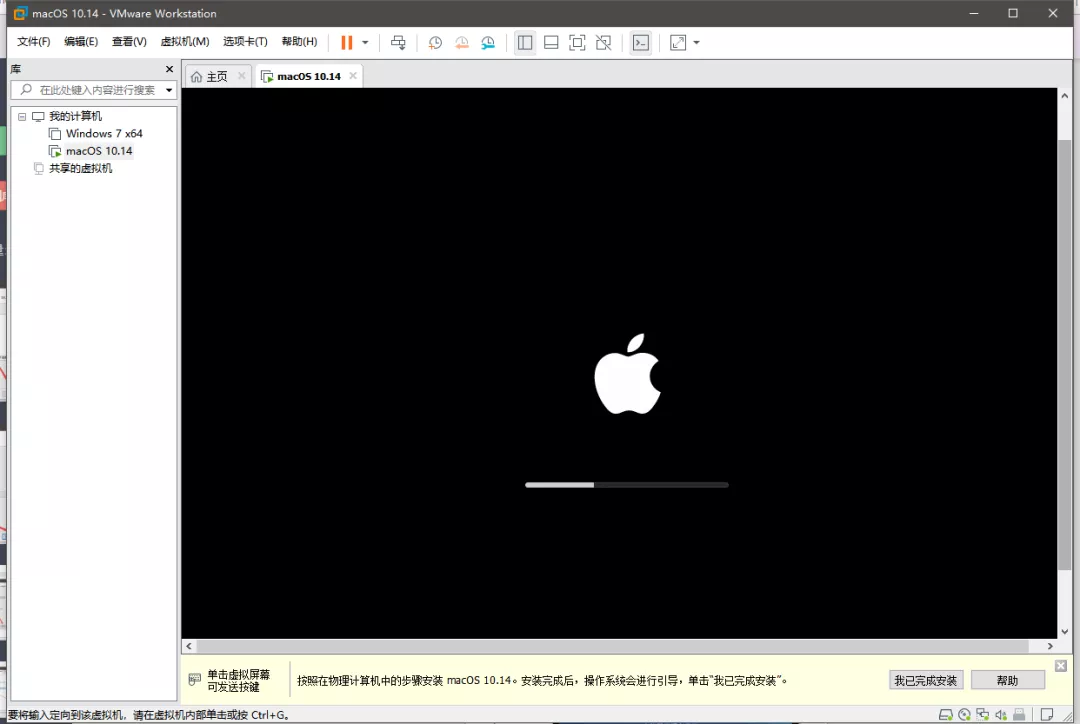Maximize the VMware Workstation window

(x=1012, y=13)
